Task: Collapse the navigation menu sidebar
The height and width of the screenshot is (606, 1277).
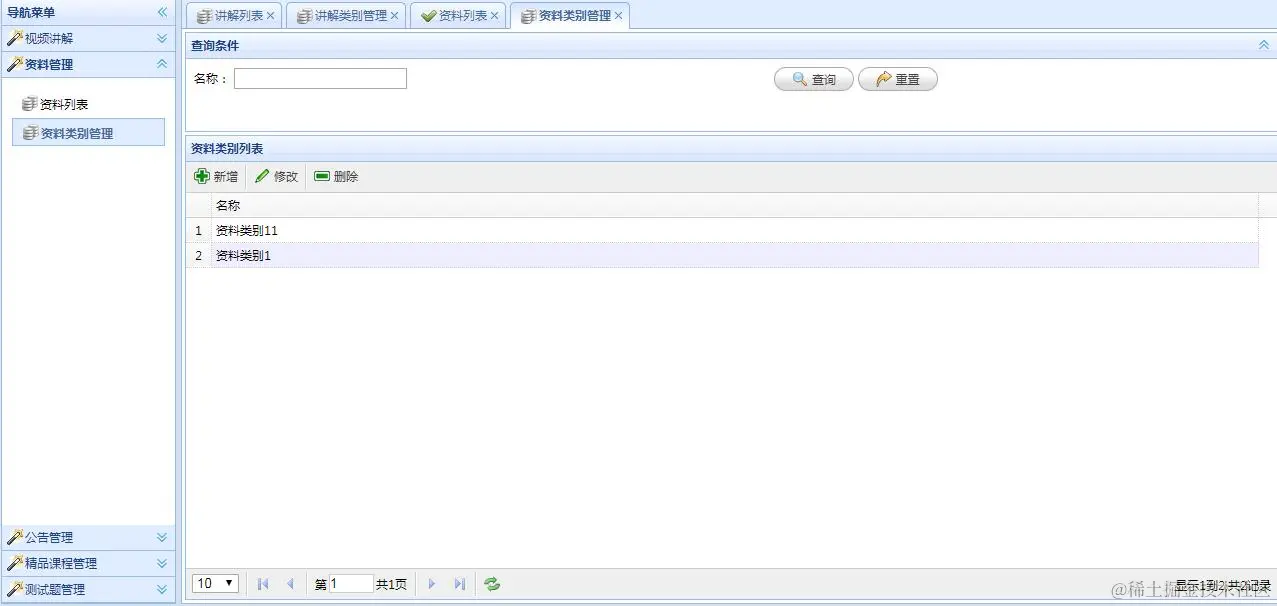Action: point(162,13)
